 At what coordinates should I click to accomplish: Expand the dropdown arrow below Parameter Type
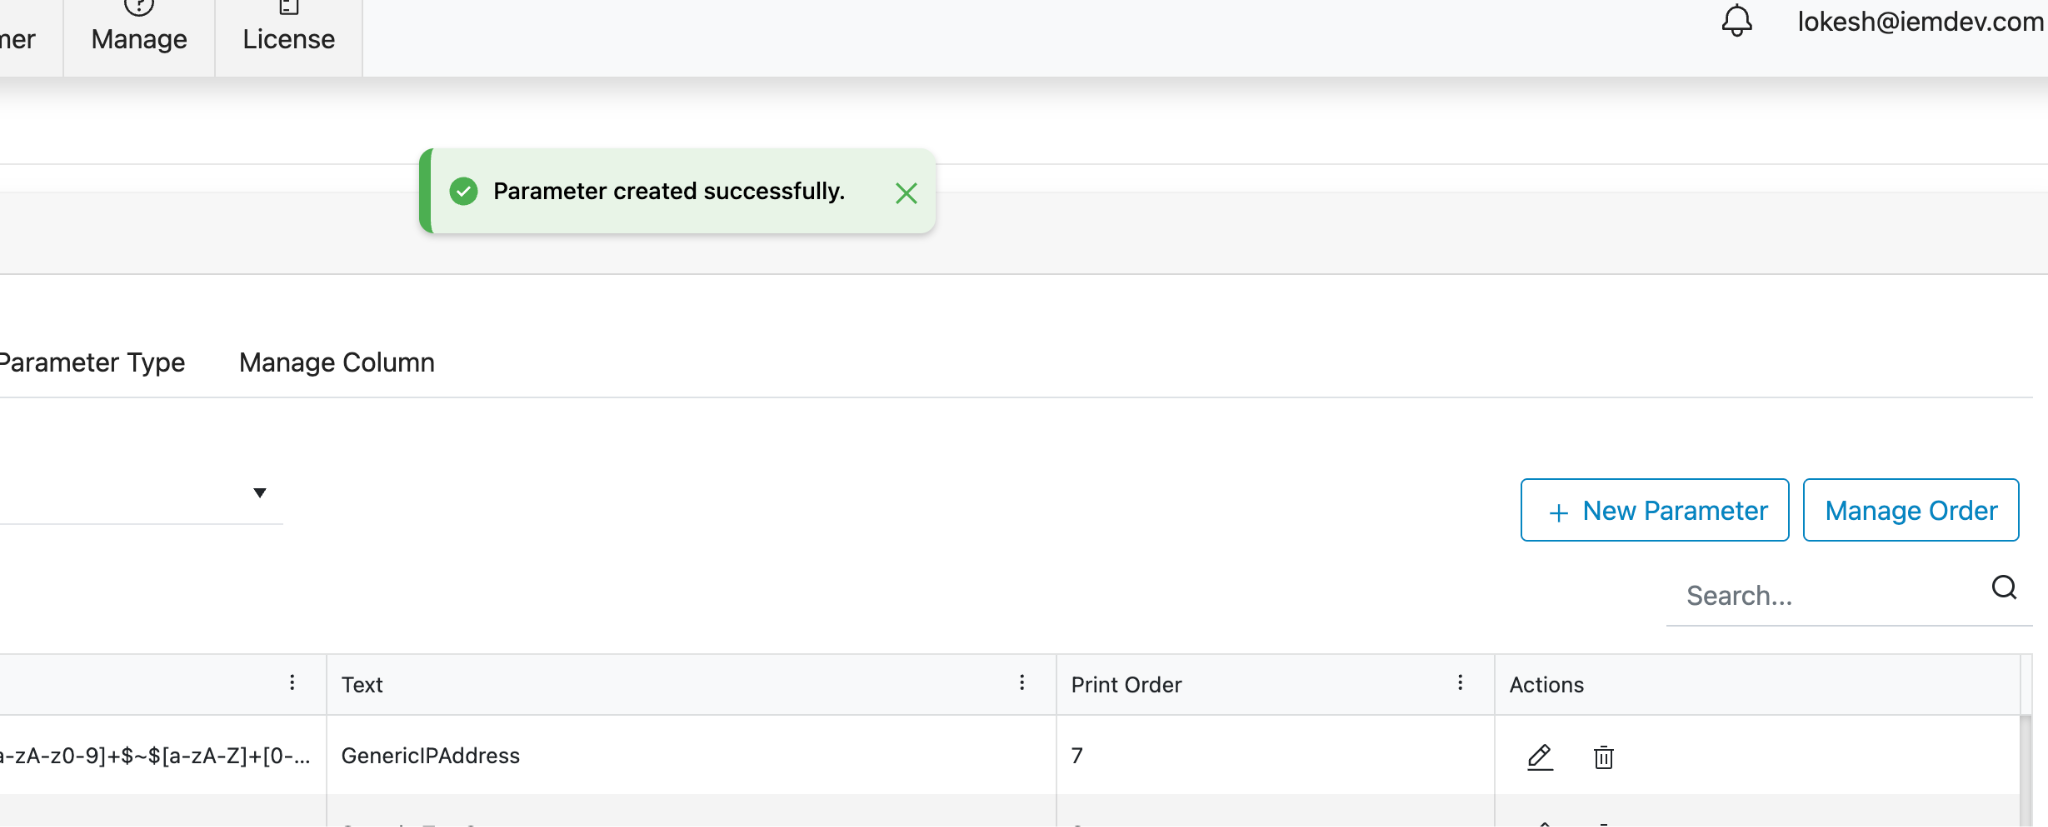[x=260, y=492]
